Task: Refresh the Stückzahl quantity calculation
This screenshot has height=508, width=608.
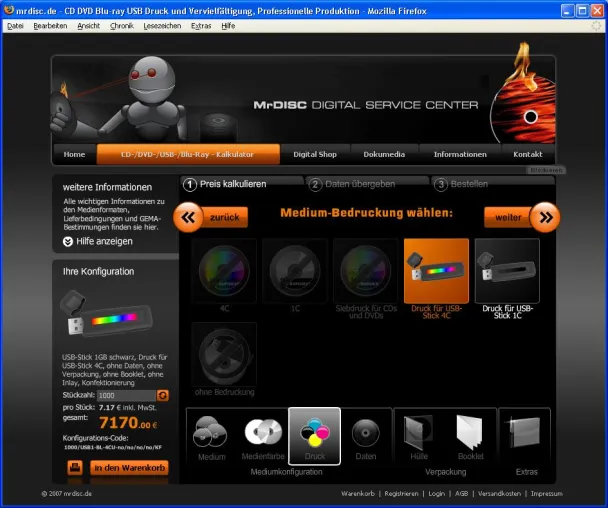Action: [x=163, y=395]
